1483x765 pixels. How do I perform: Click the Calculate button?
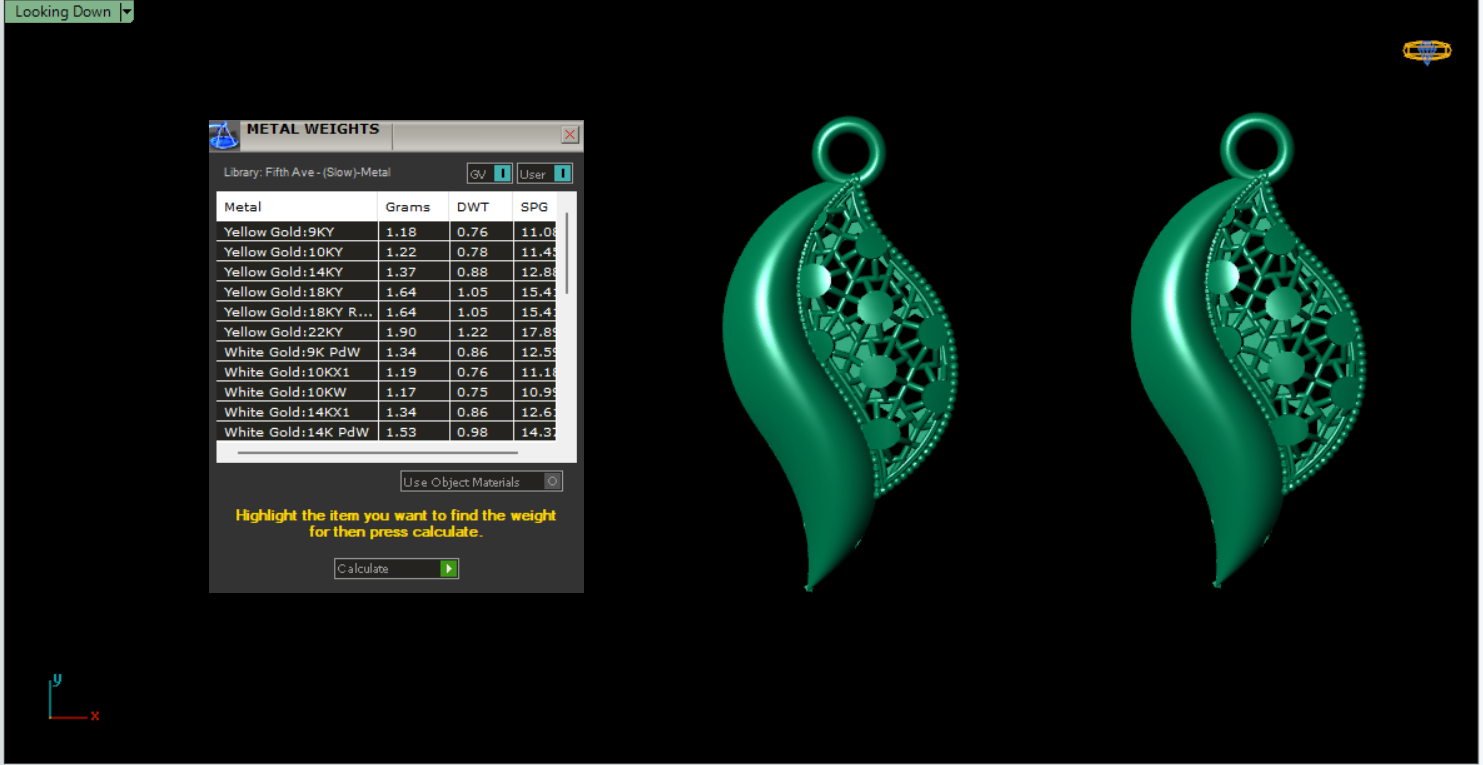click(396, 569)
